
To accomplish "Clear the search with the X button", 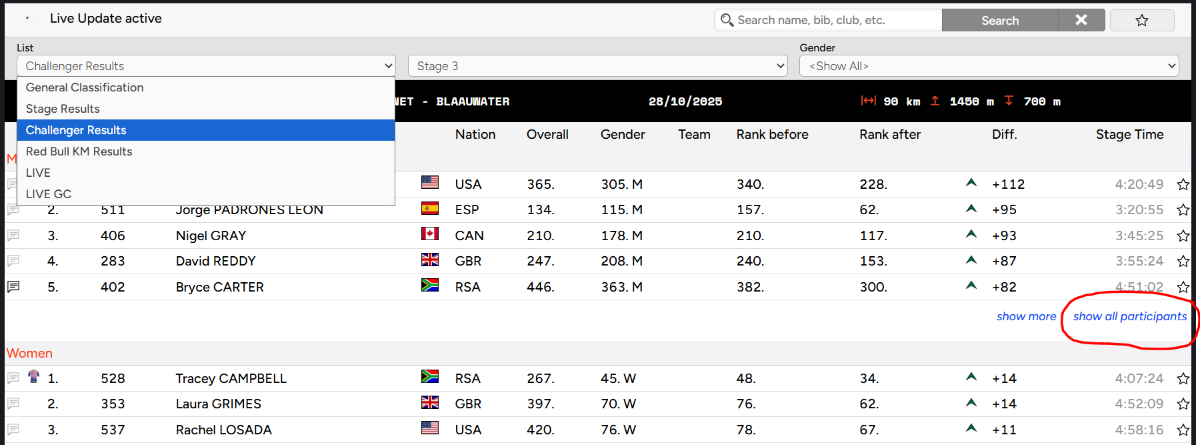I will coord(1080,20).
